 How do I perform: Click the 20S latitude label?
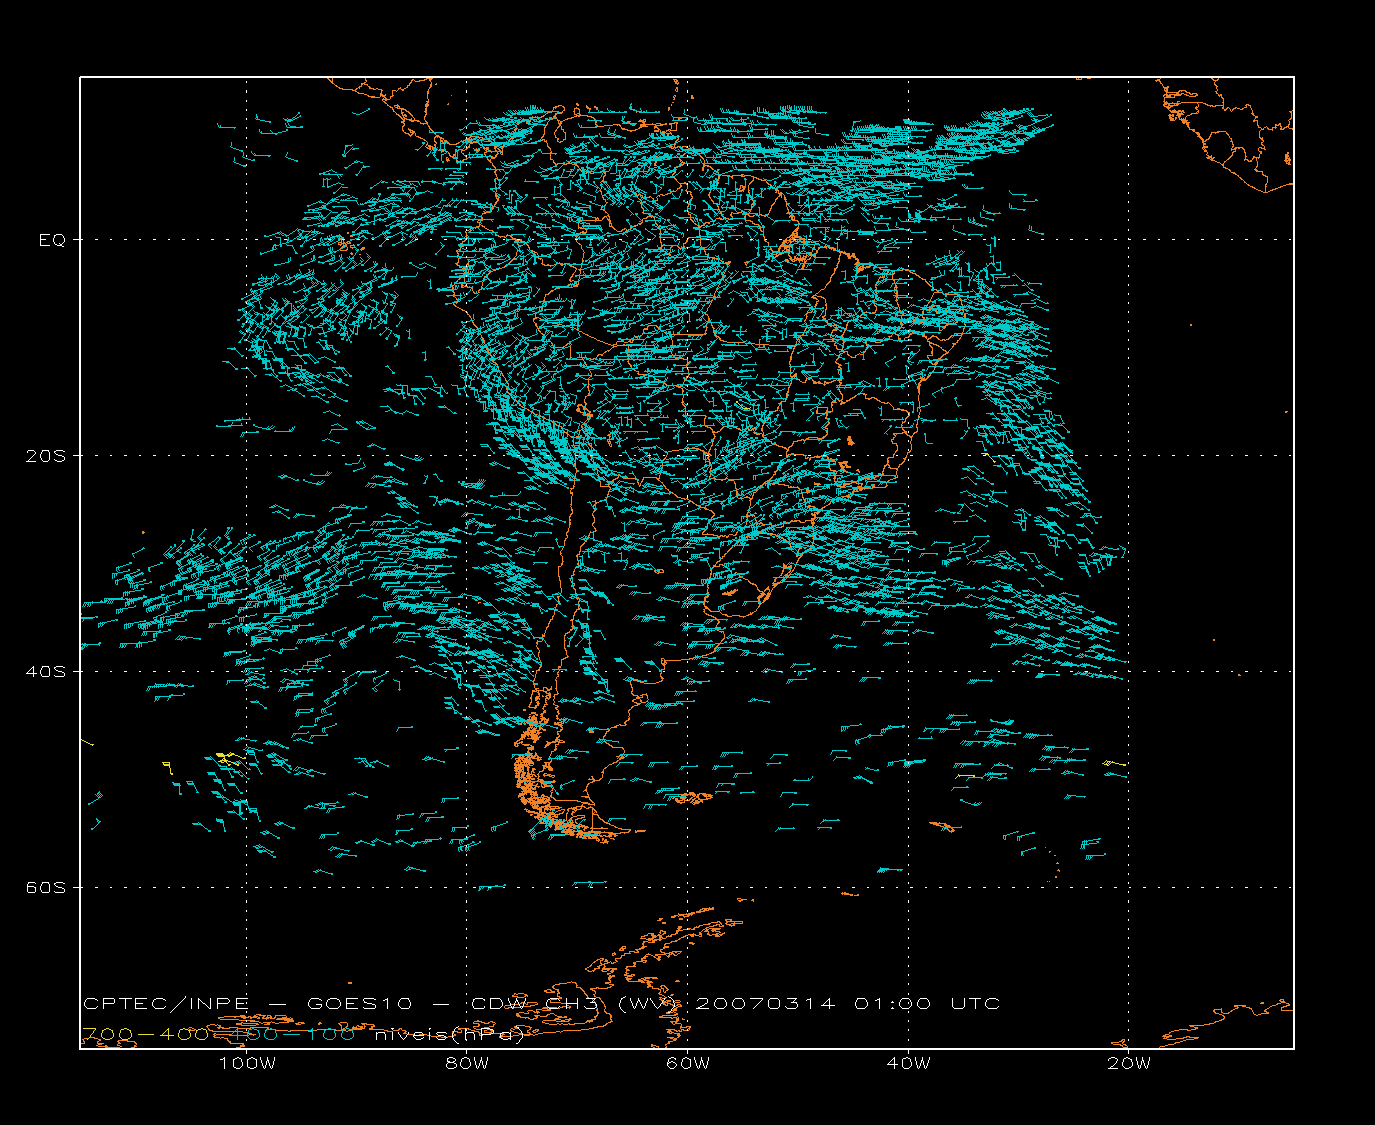[x=44, y=456]
